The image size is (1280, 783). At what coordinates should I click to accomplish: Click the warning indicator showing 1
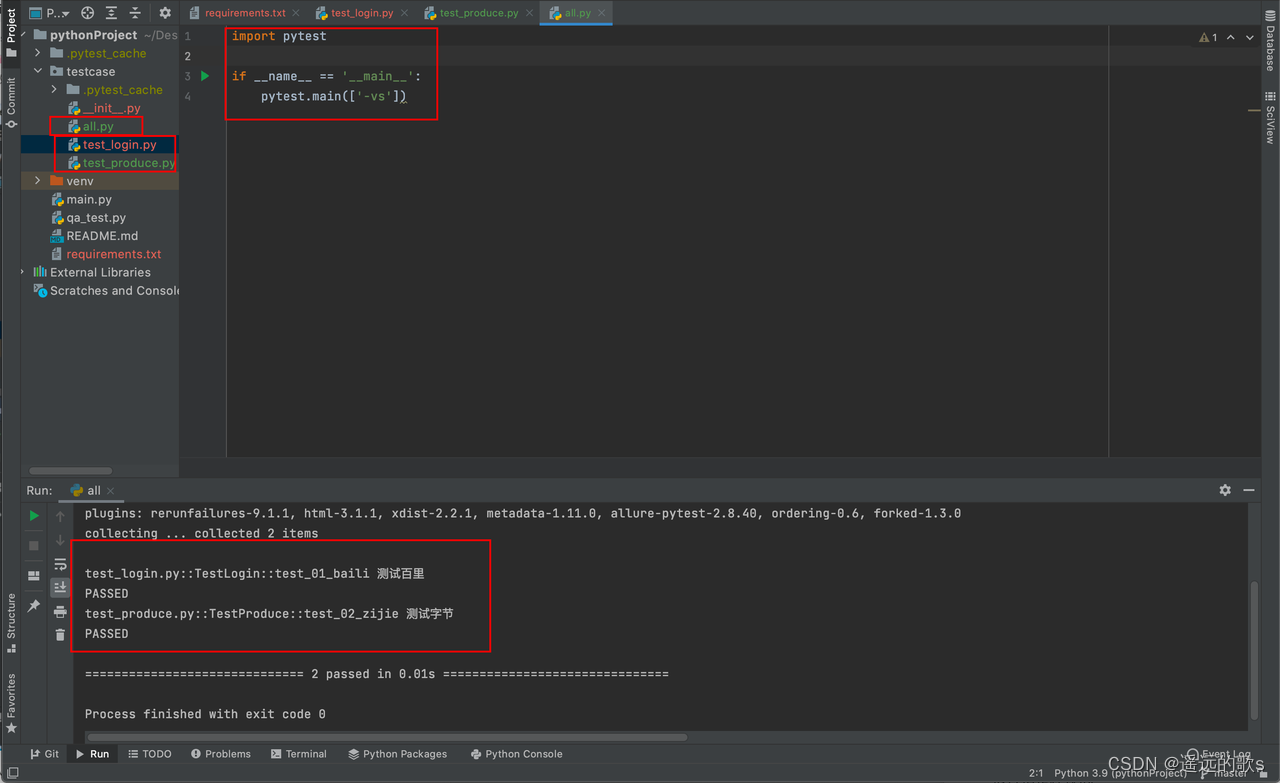tap(1208, 37)
